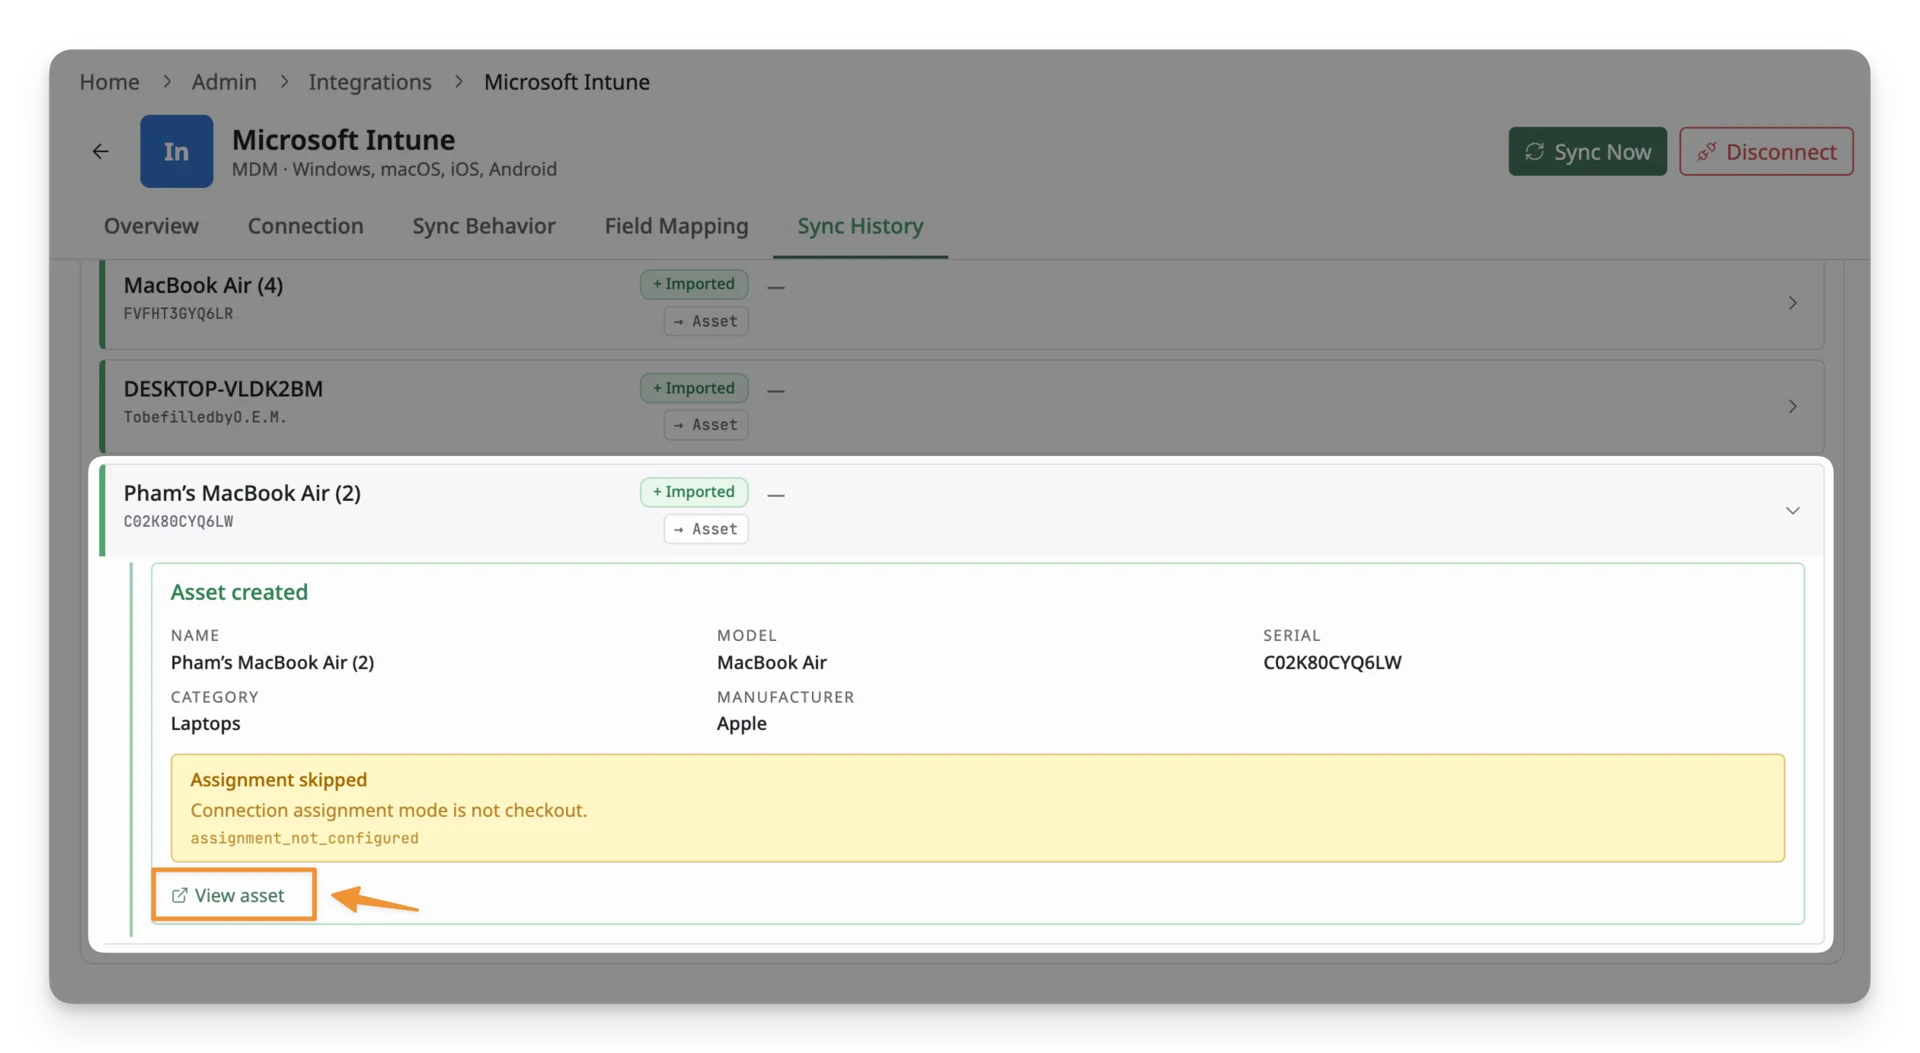Click the Sync Now button
Image resolution: width=1920 pixels, height=1053 pixels.
pyautogui.click(x=1587, y=152)
